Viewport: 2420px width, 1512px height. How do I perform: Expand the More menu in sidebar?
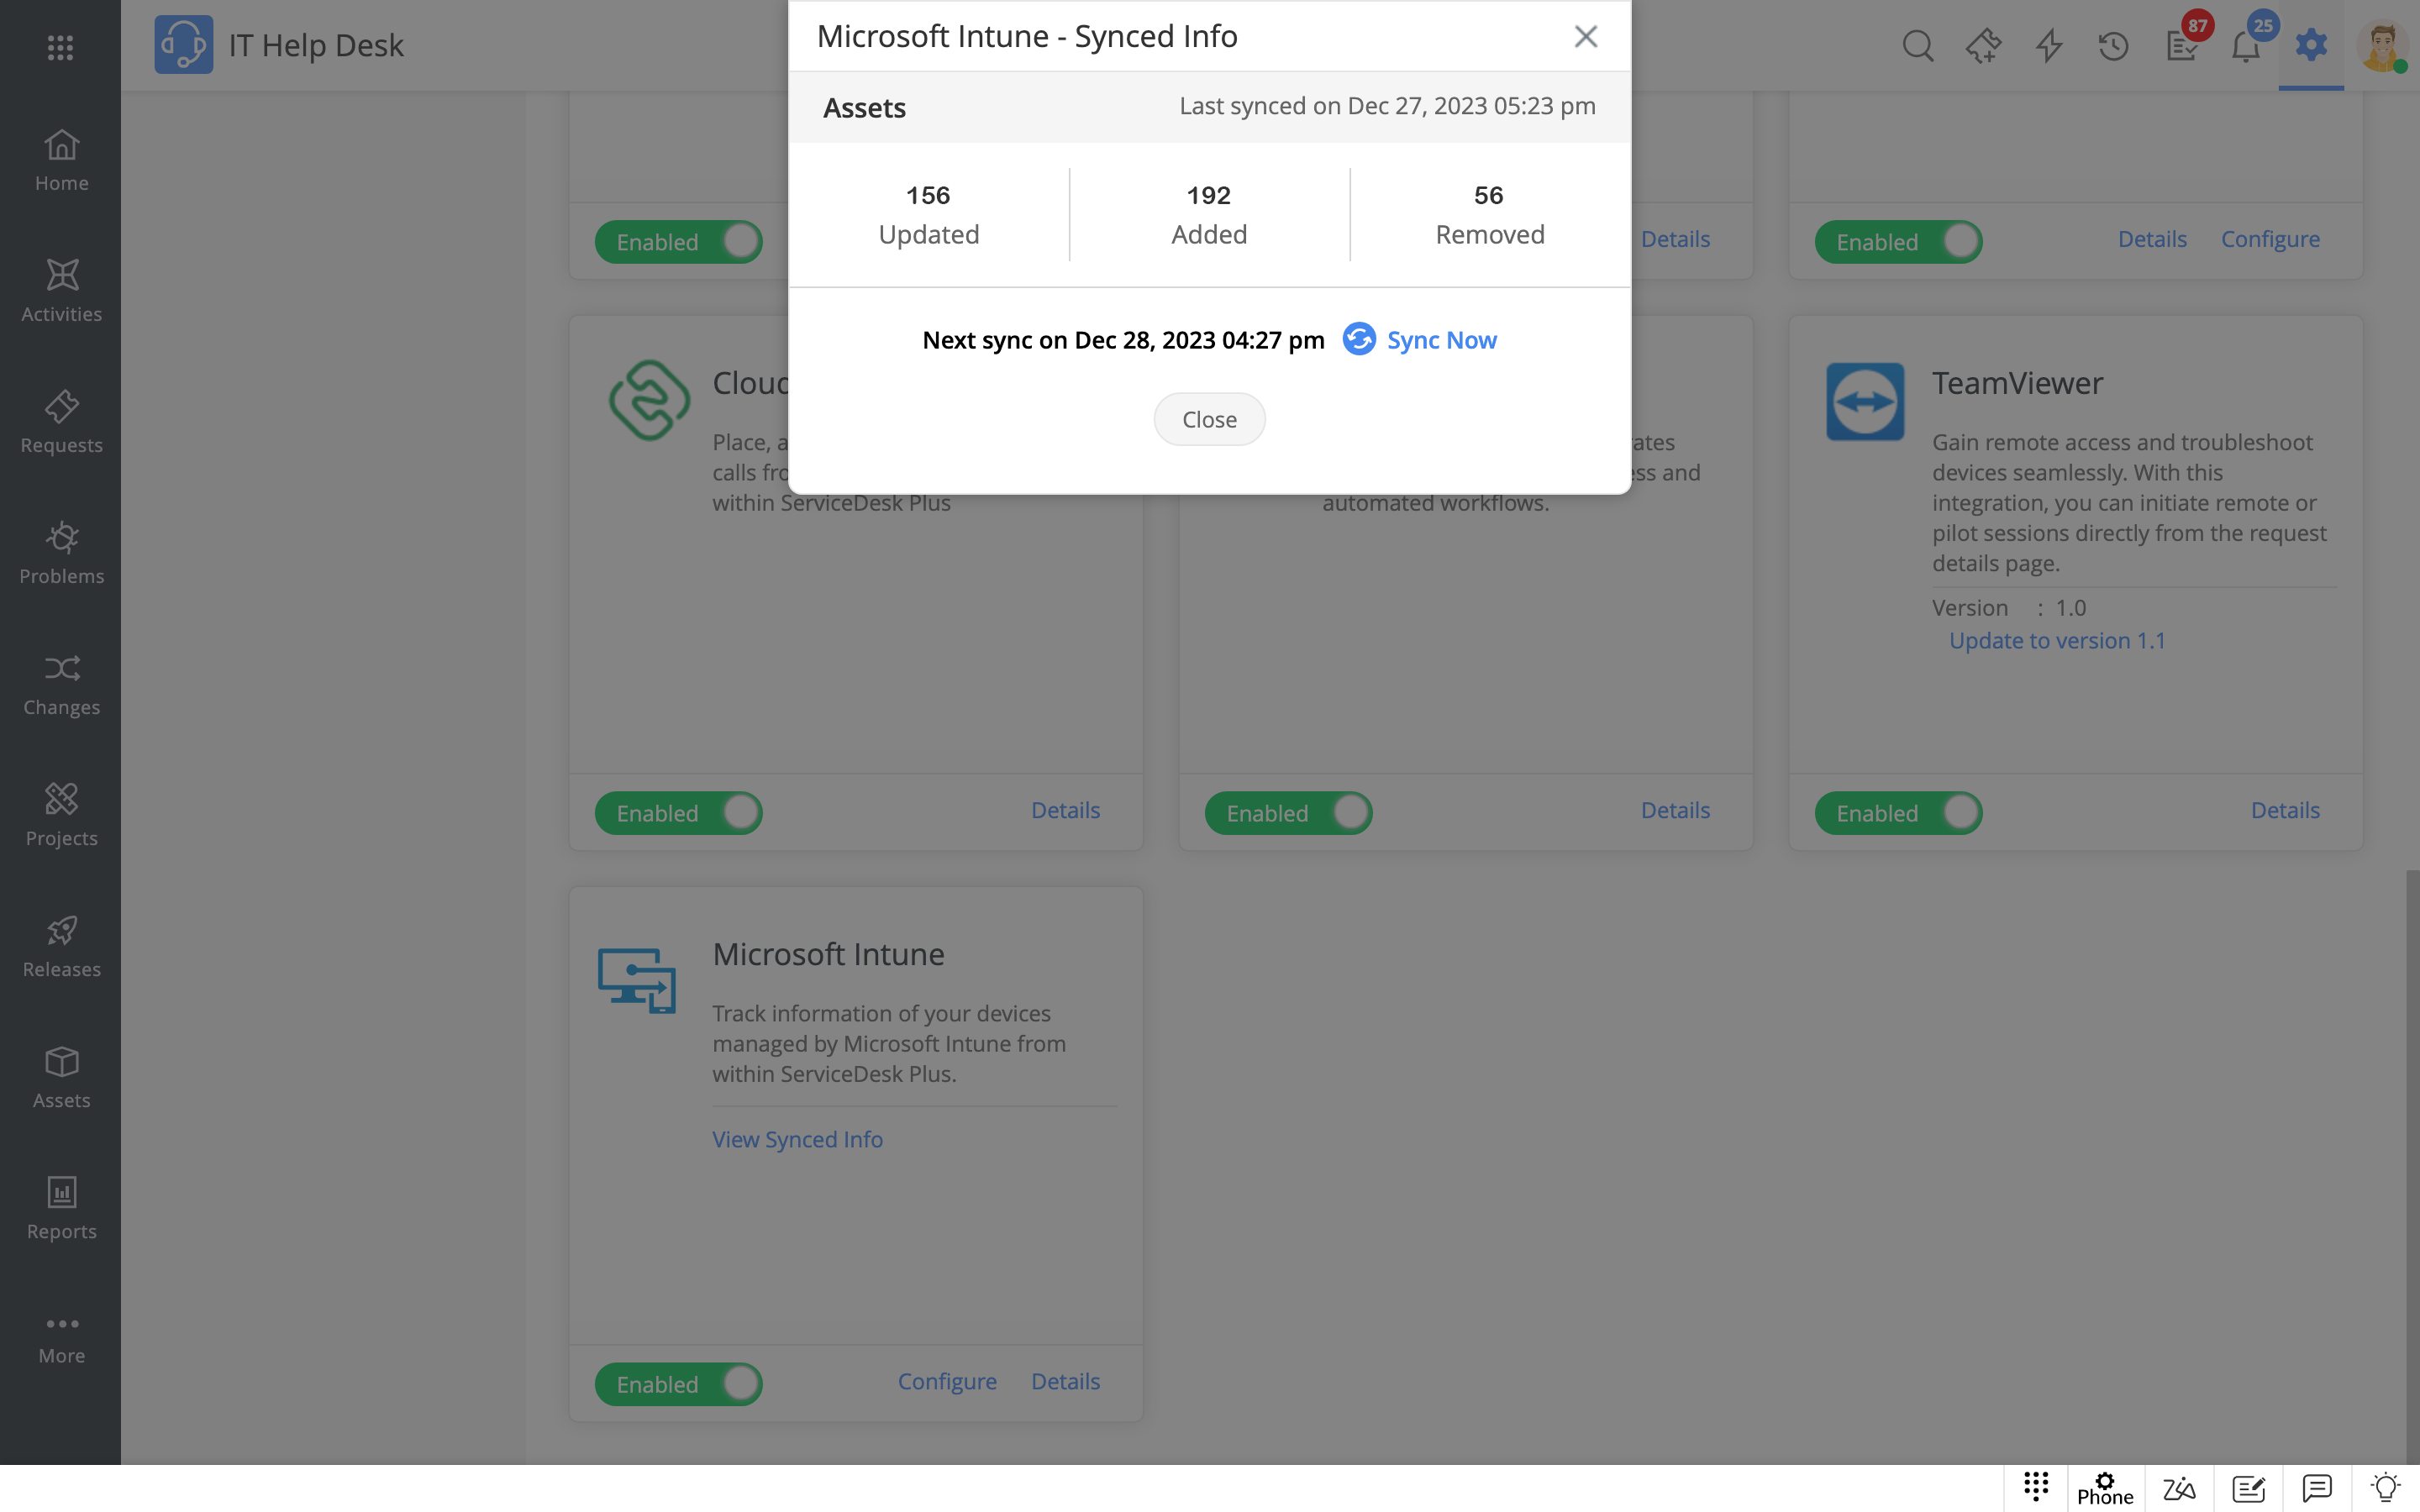click(61, 1338)
